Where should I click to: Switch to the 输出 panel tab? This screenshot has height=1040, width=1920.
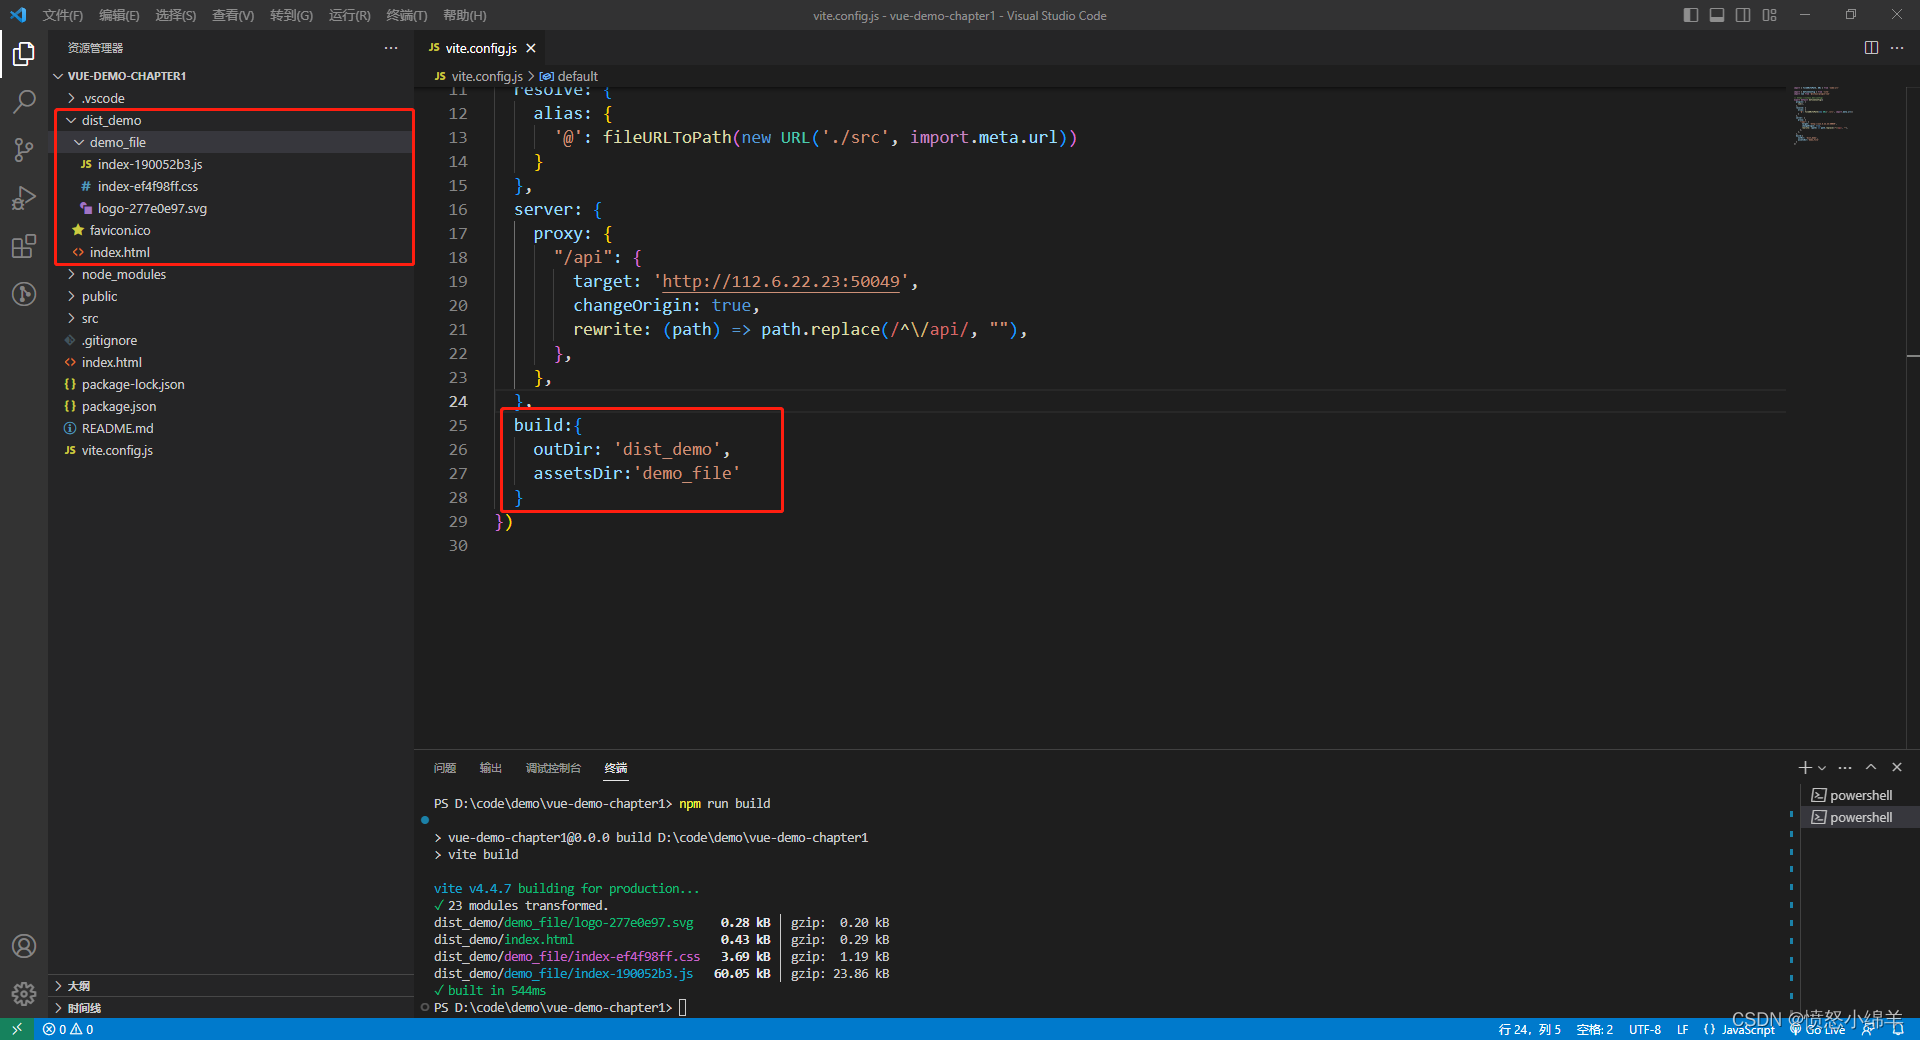[490, 768]
